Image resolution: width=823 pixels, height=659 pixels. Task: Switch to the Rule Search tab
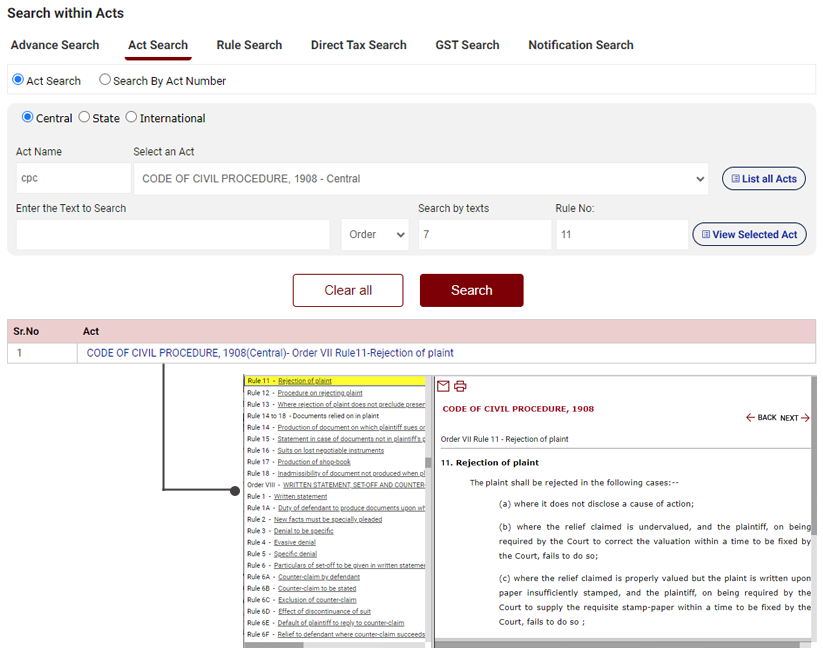pyautogui.click(x=249, y=45)
